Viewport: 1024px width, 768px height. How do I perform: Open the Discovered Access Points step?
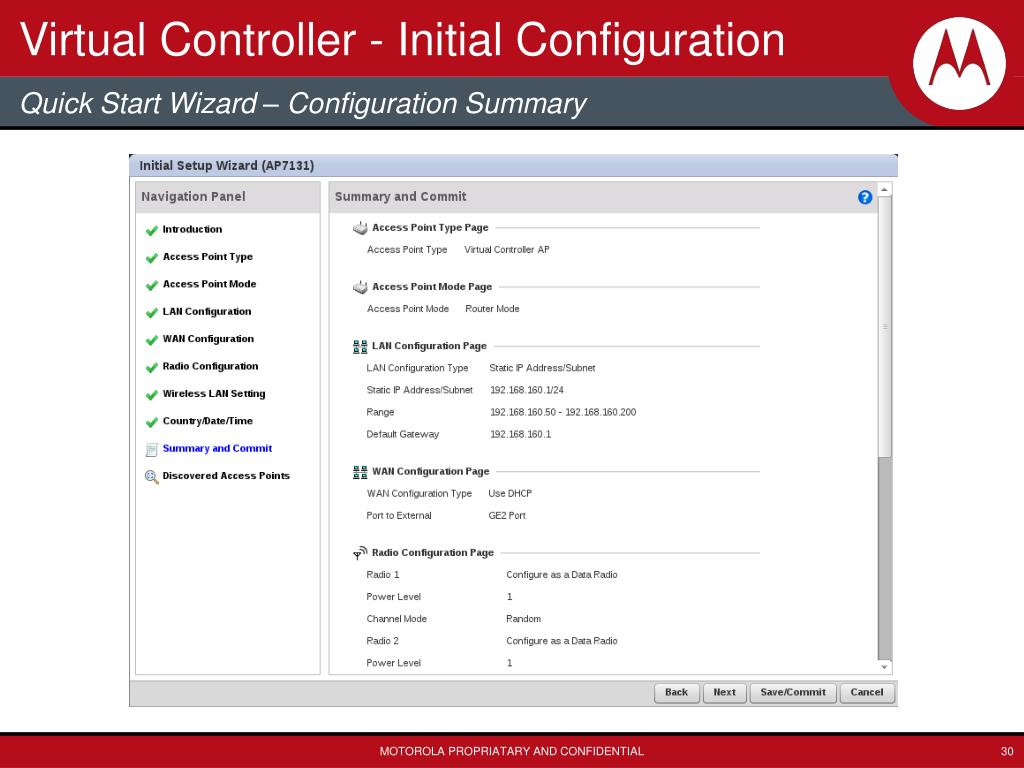[226, 476]
